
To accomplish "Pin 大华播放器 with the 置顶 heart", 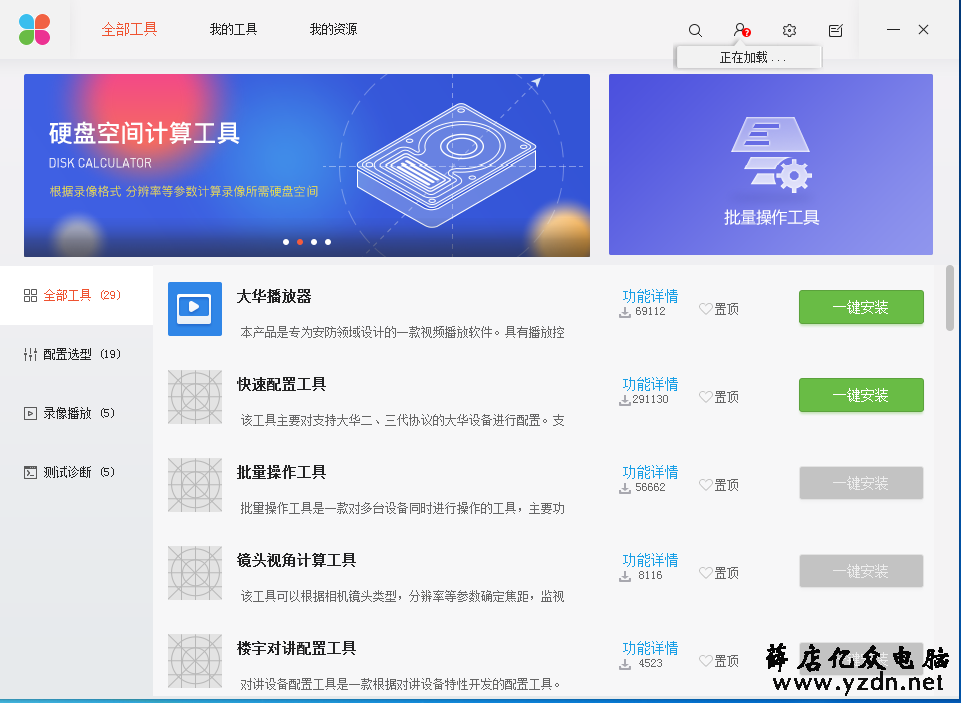I will 719,309.
